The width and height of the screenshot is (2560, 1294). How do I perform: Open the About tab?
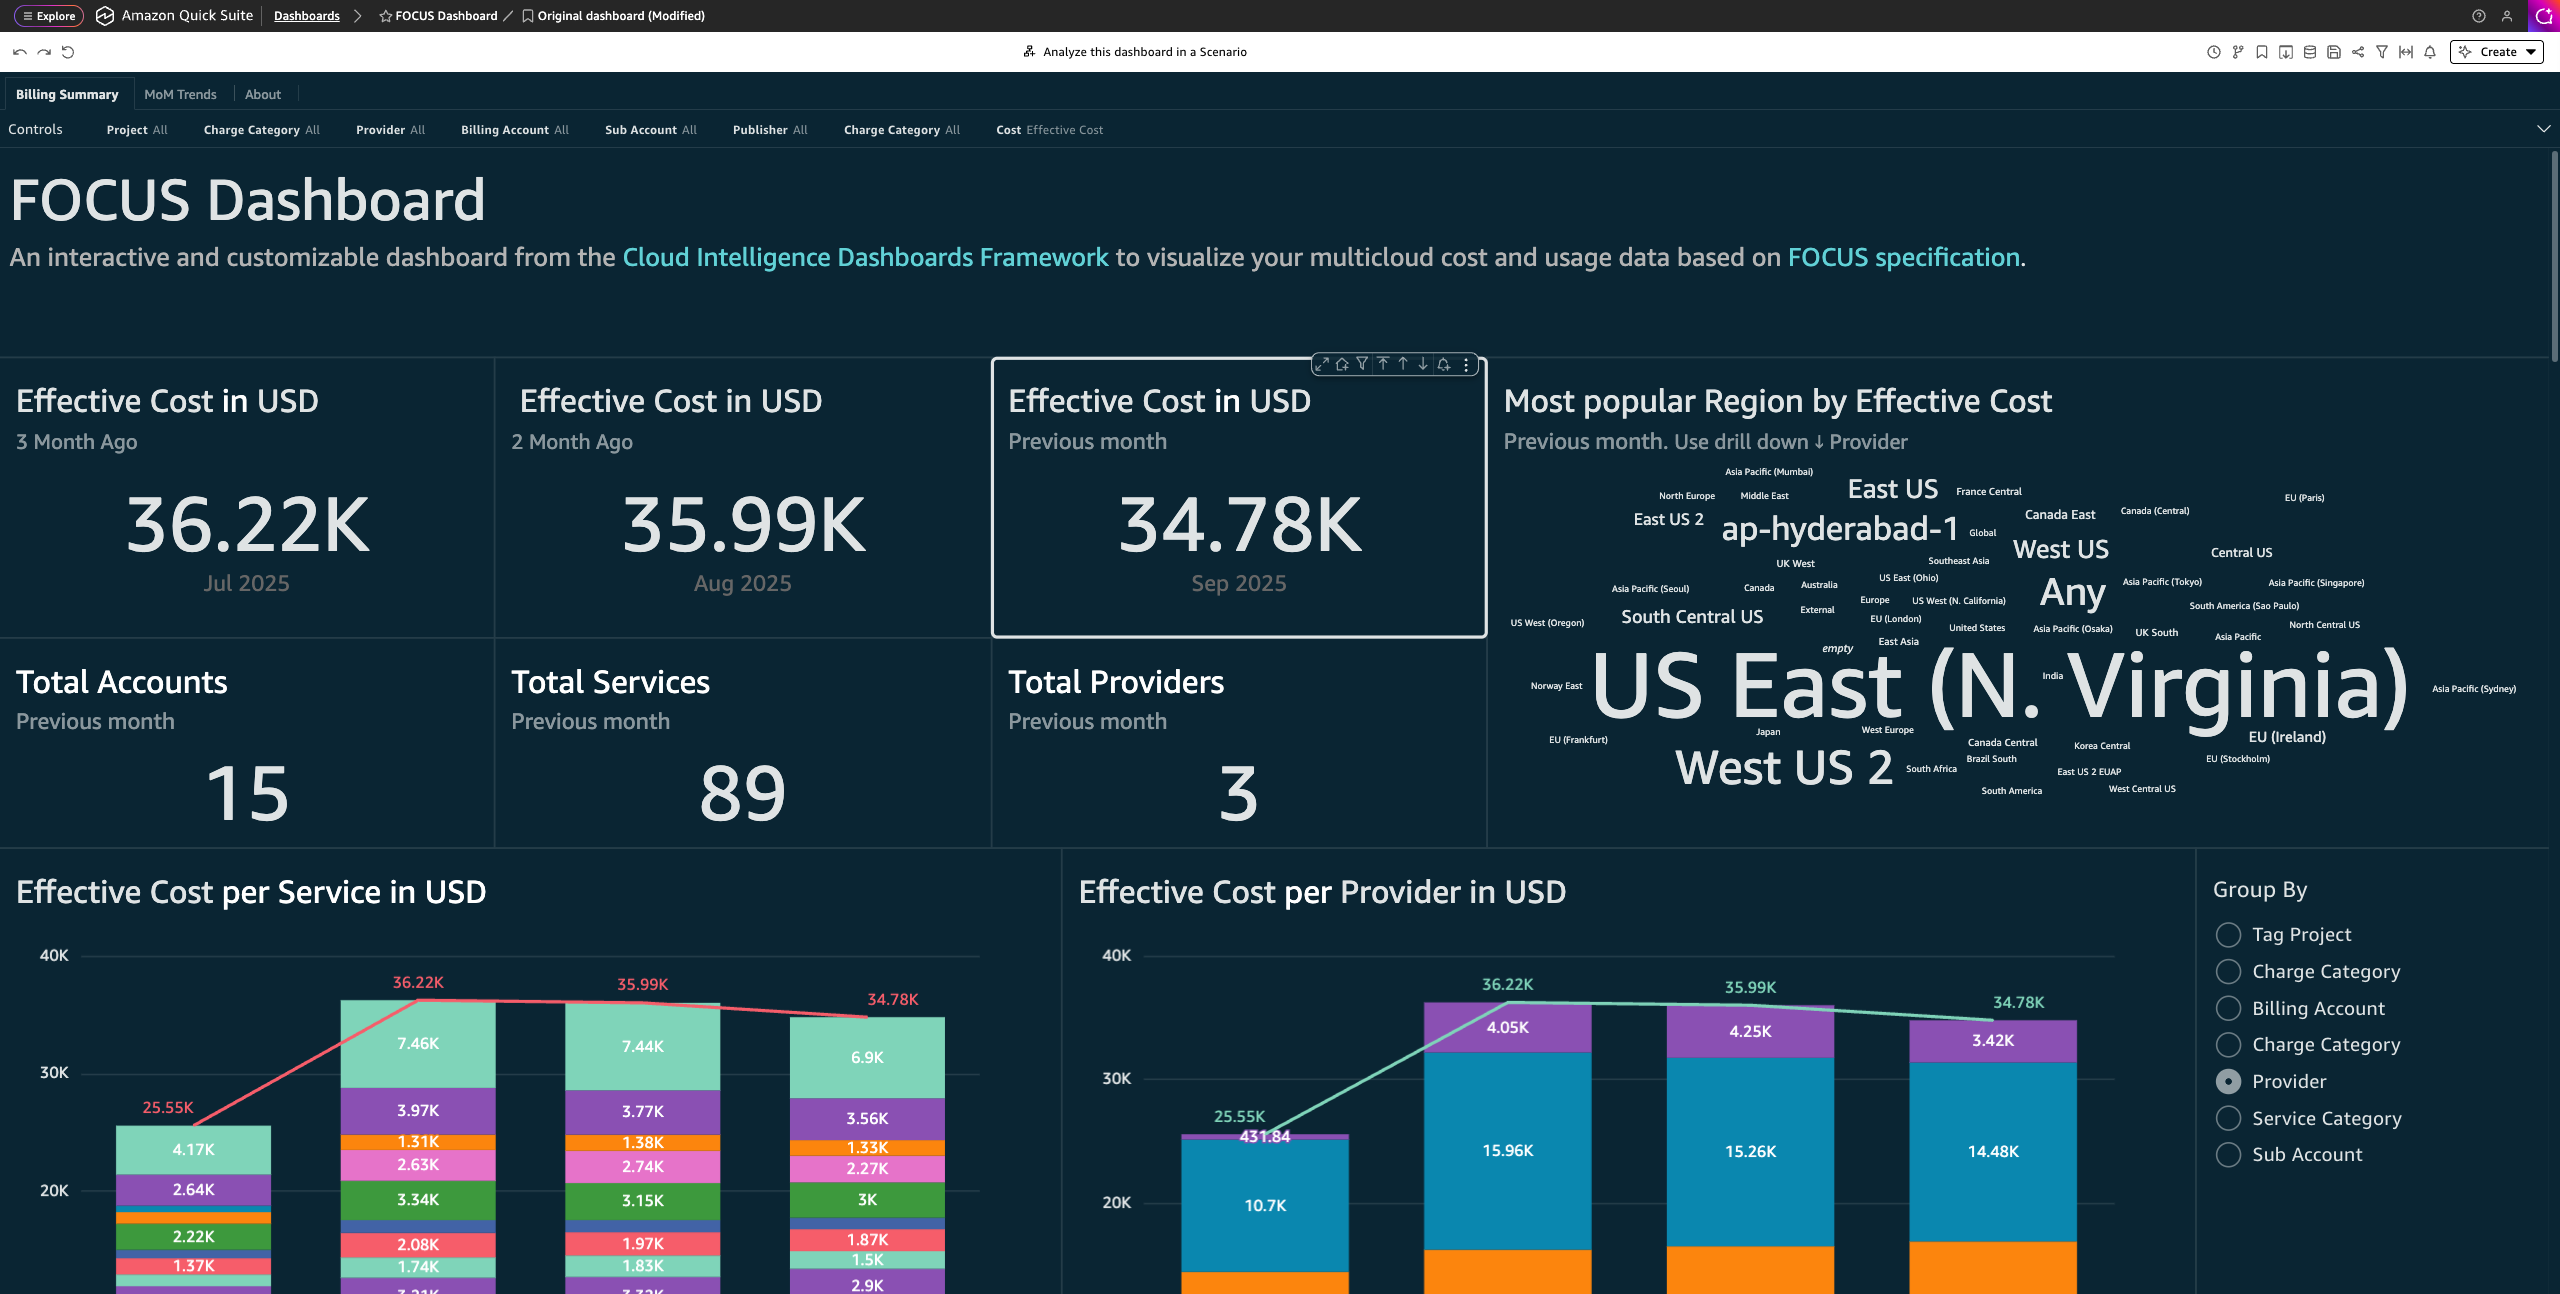click(x=263, y=95)
